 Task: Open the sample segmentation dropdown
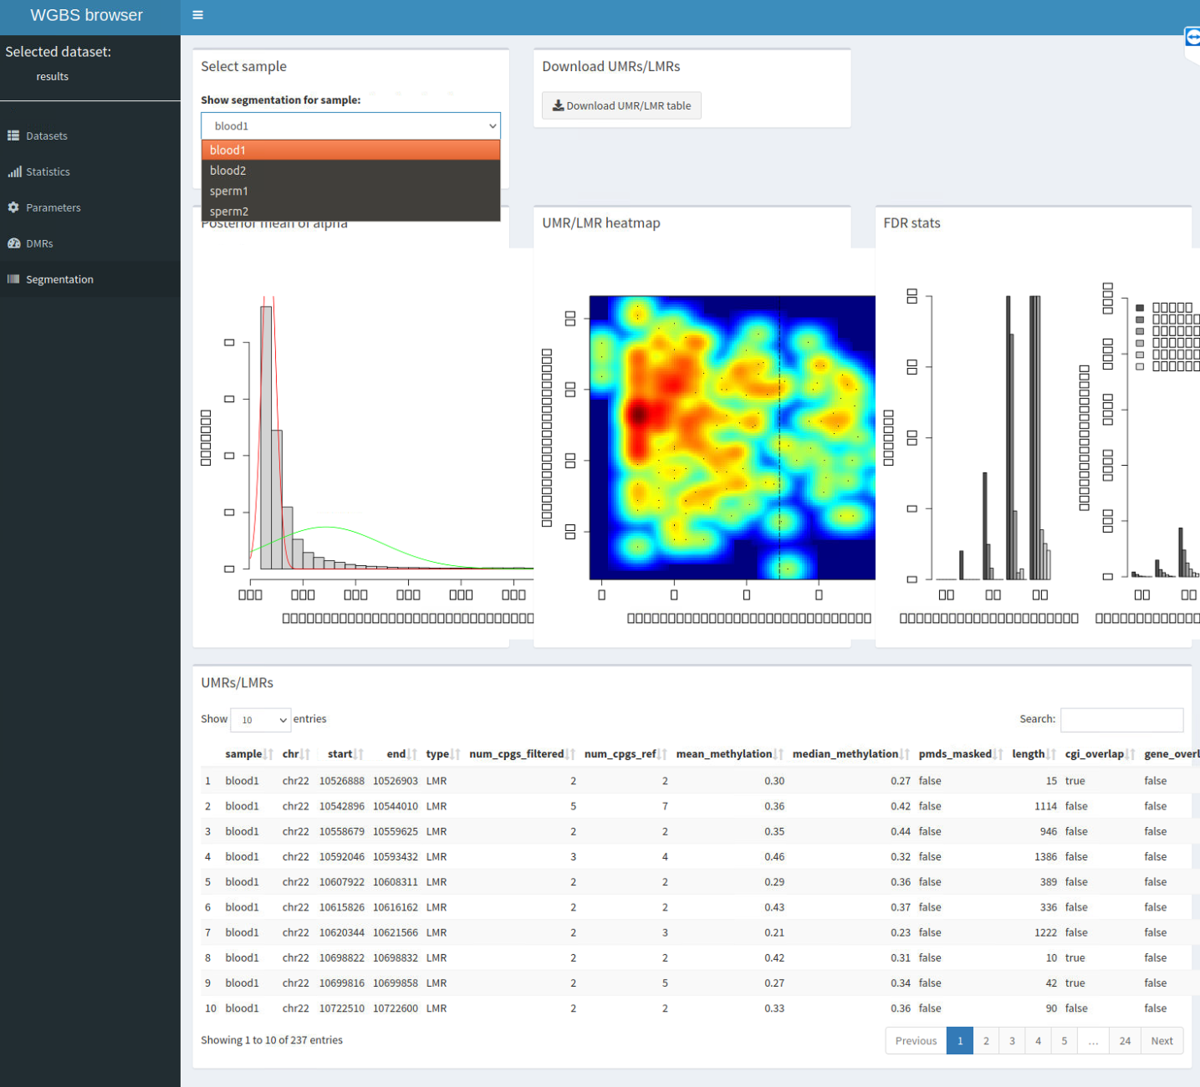click(350, 126)
